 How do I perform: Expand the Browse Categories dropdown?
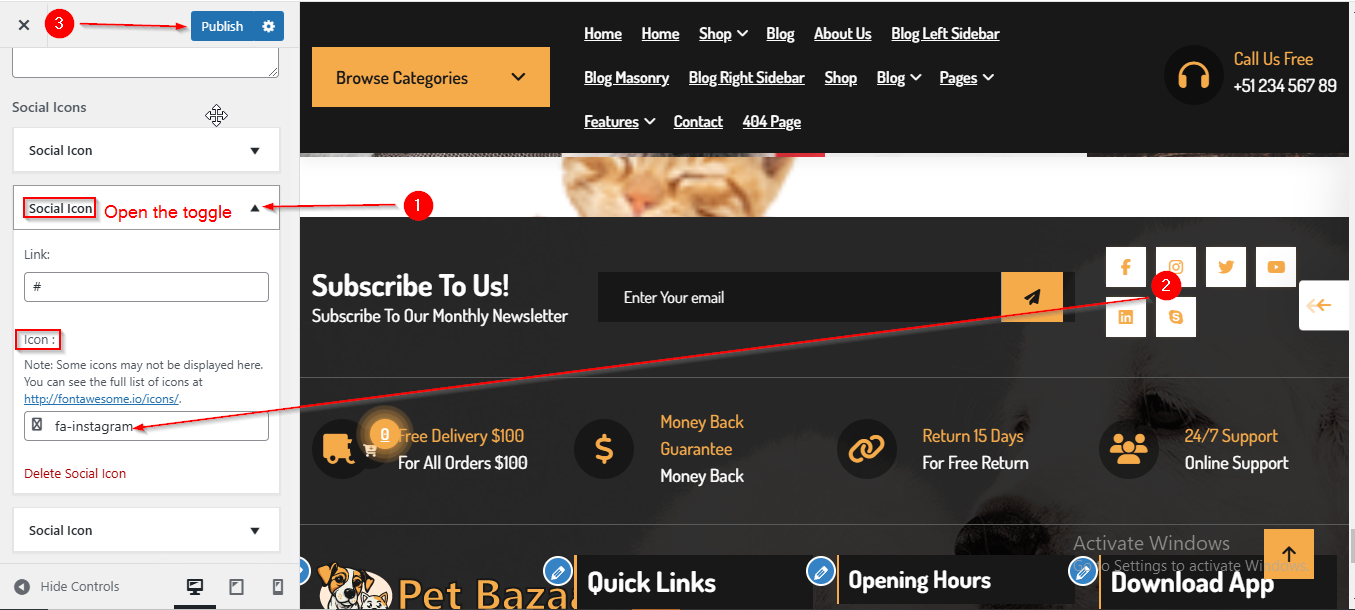(x=431, y=77)
